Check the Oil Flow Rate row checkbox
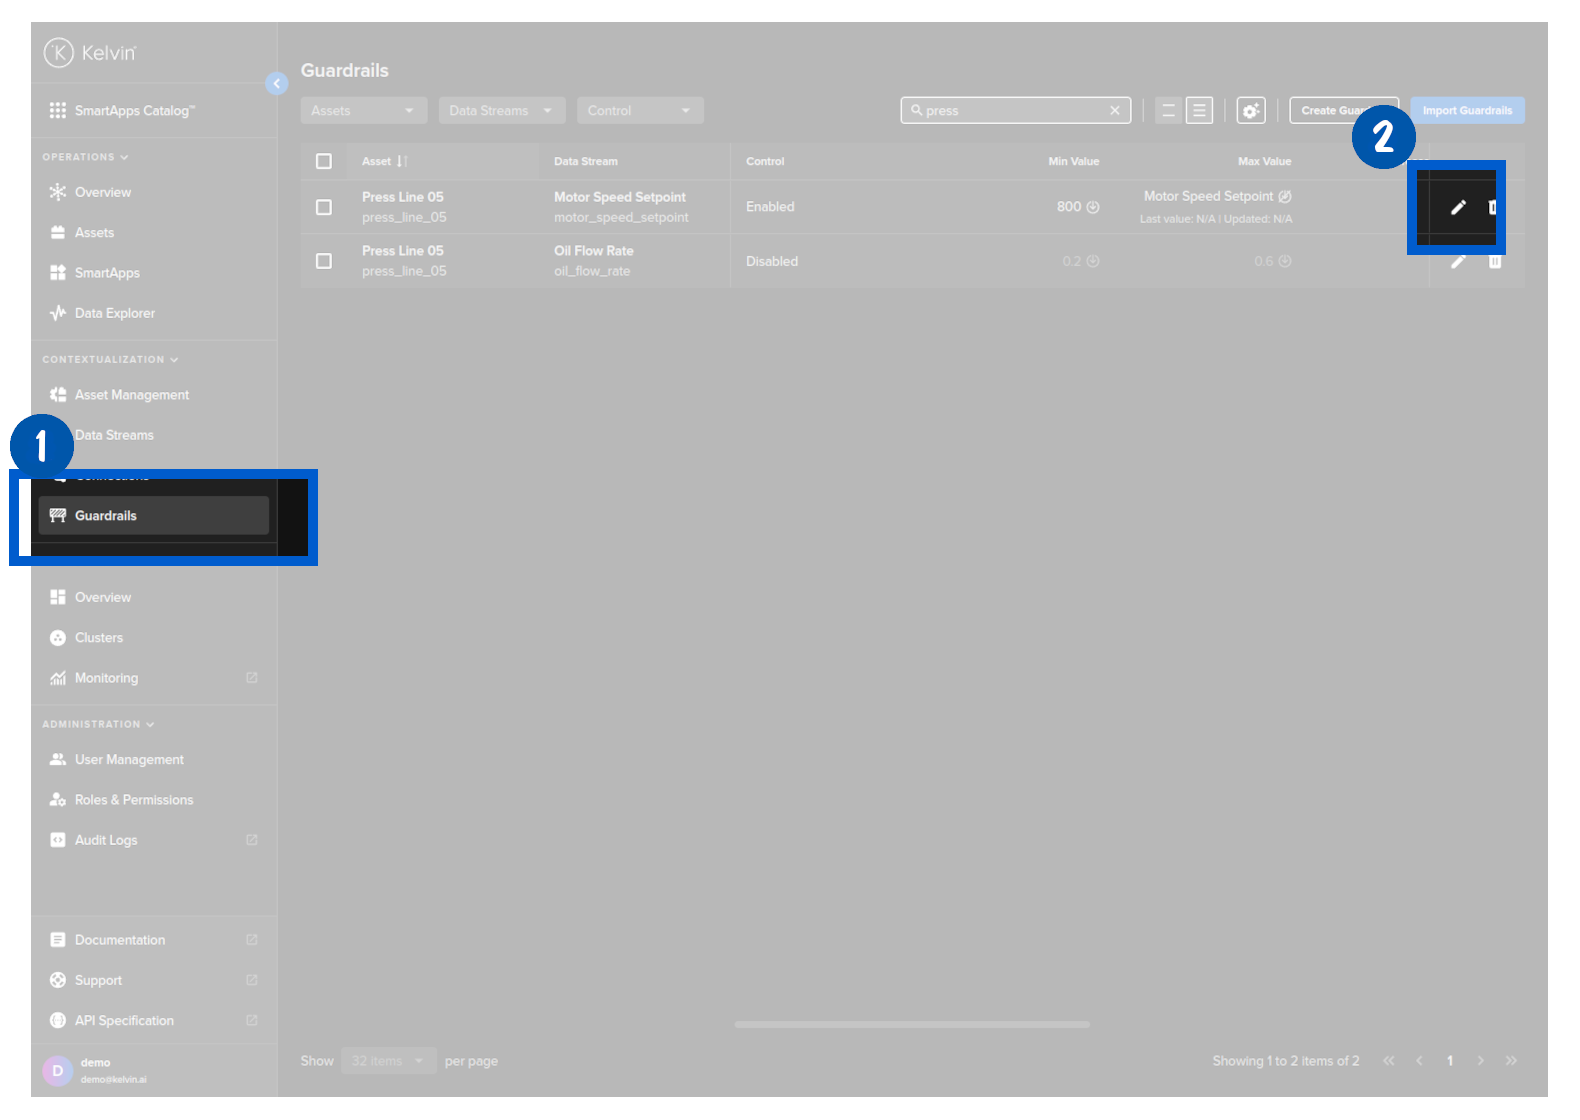 pos(324,261)
